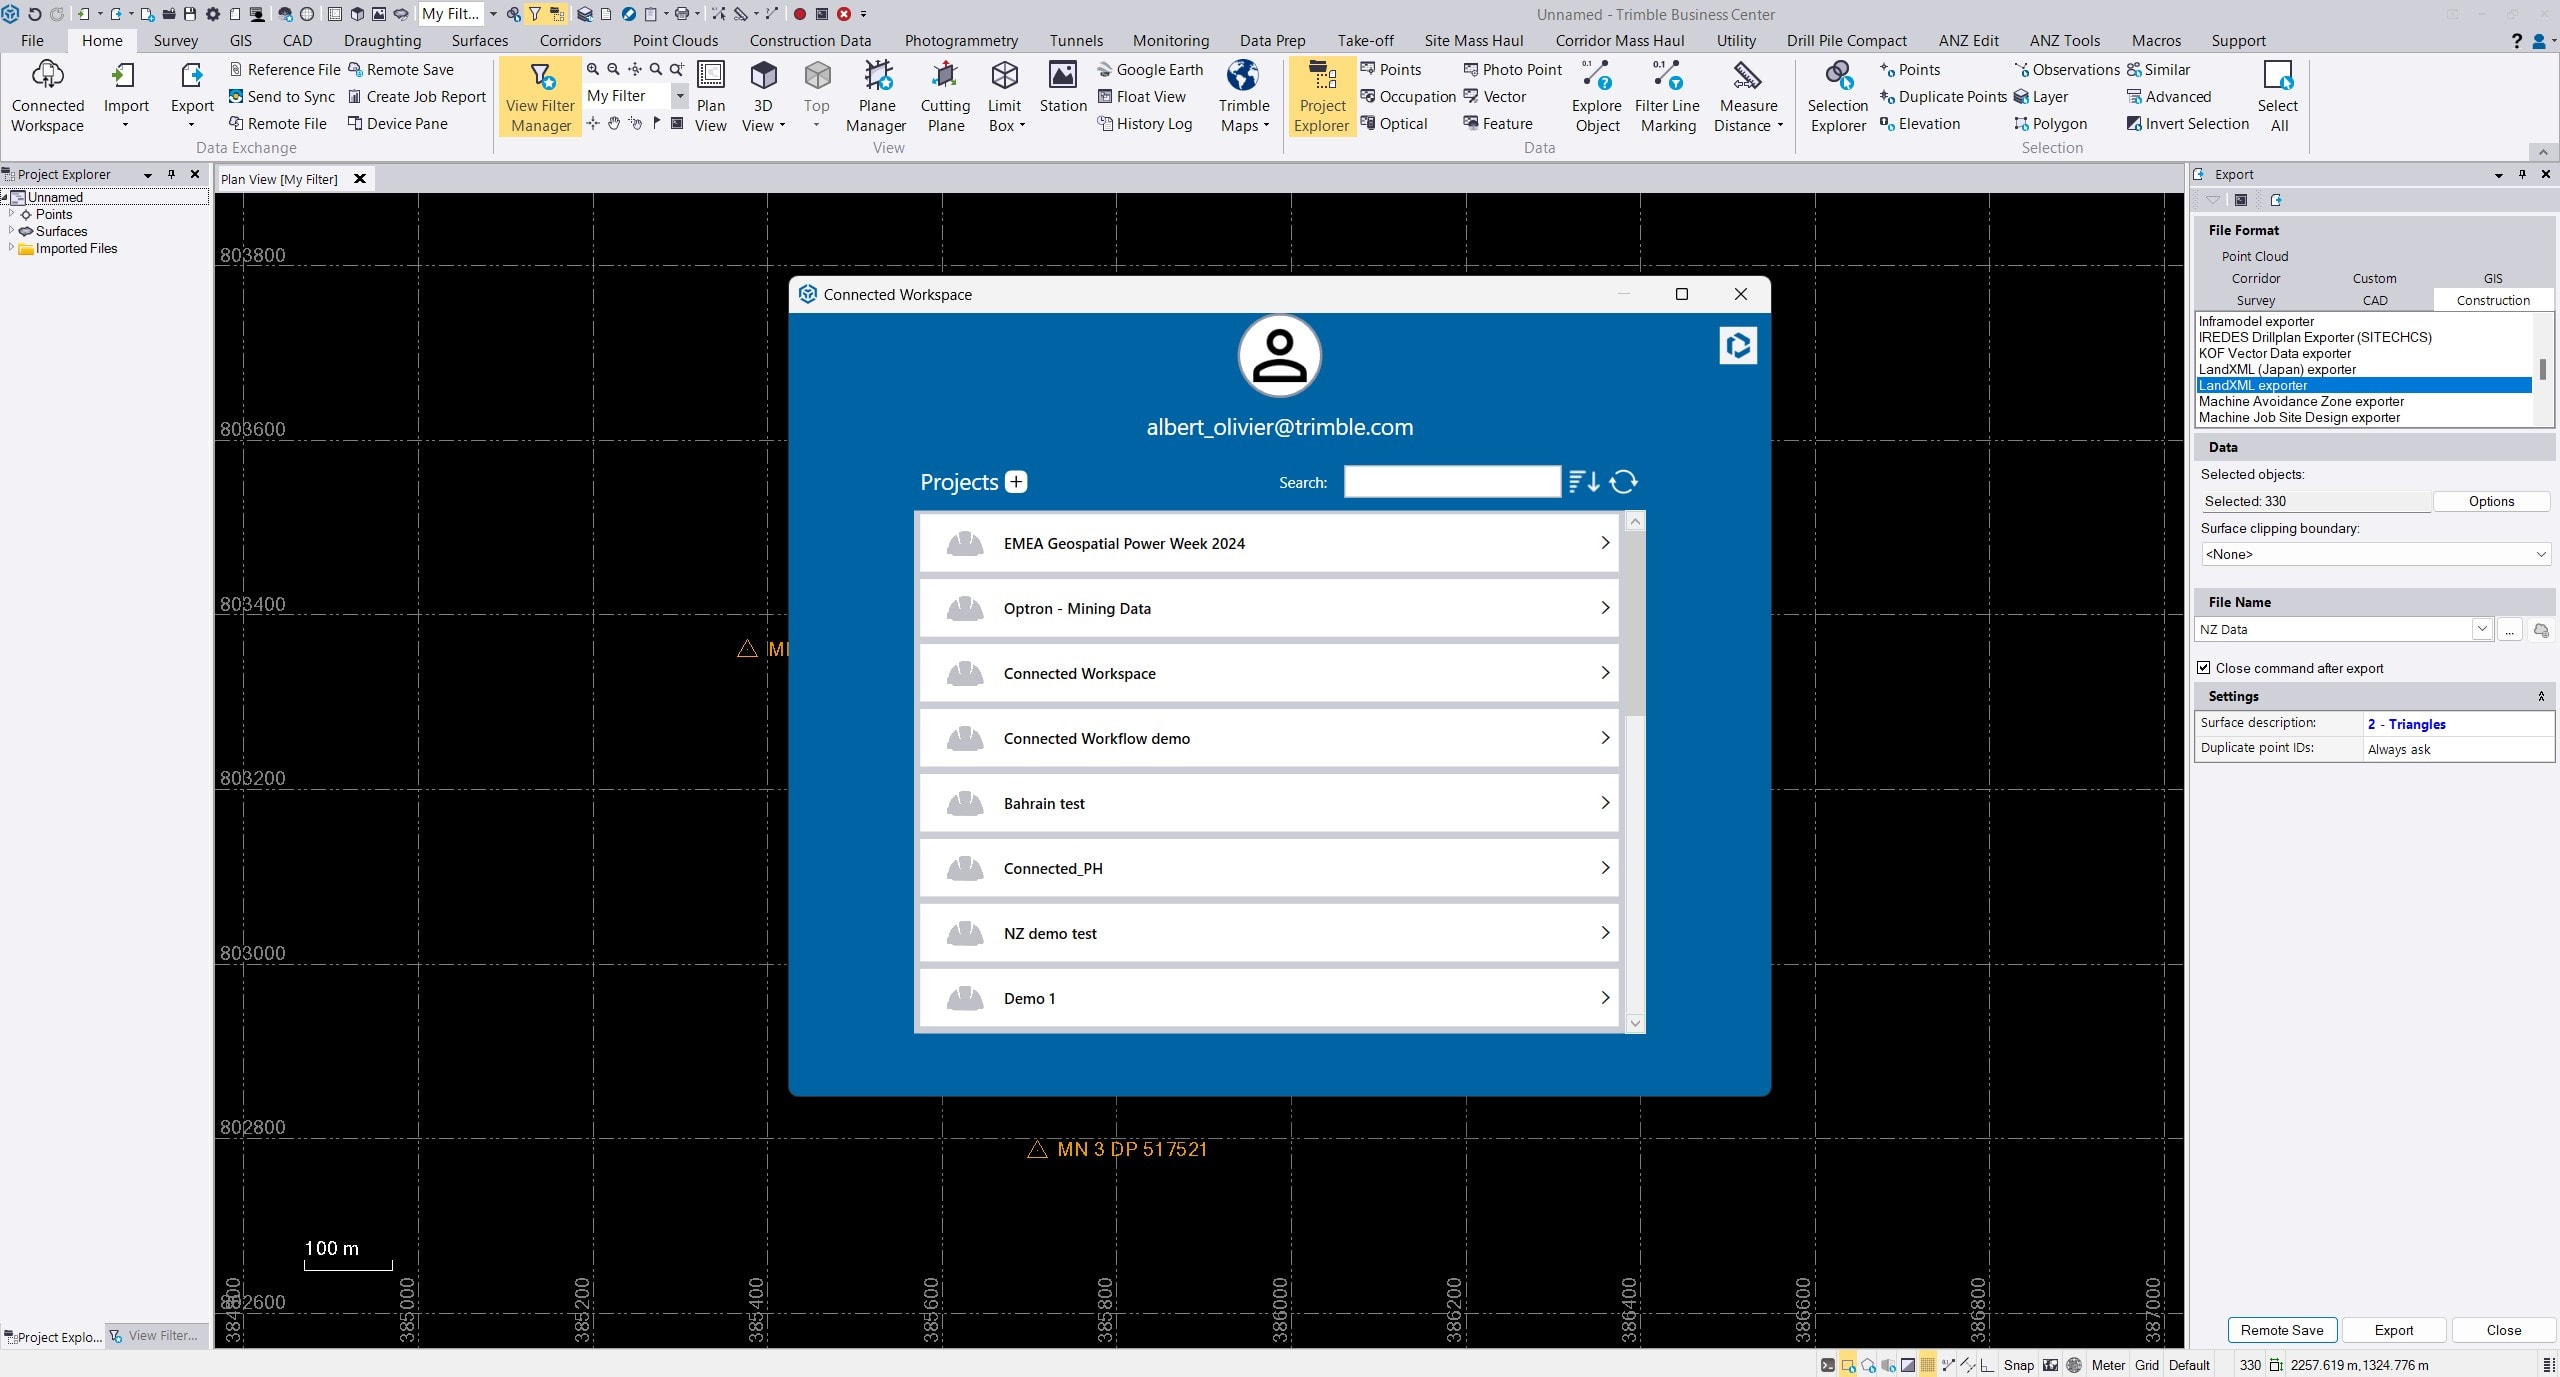Switch to the Survey ribbon tab
The image size is (2560, 1377).
coord(175,40)
